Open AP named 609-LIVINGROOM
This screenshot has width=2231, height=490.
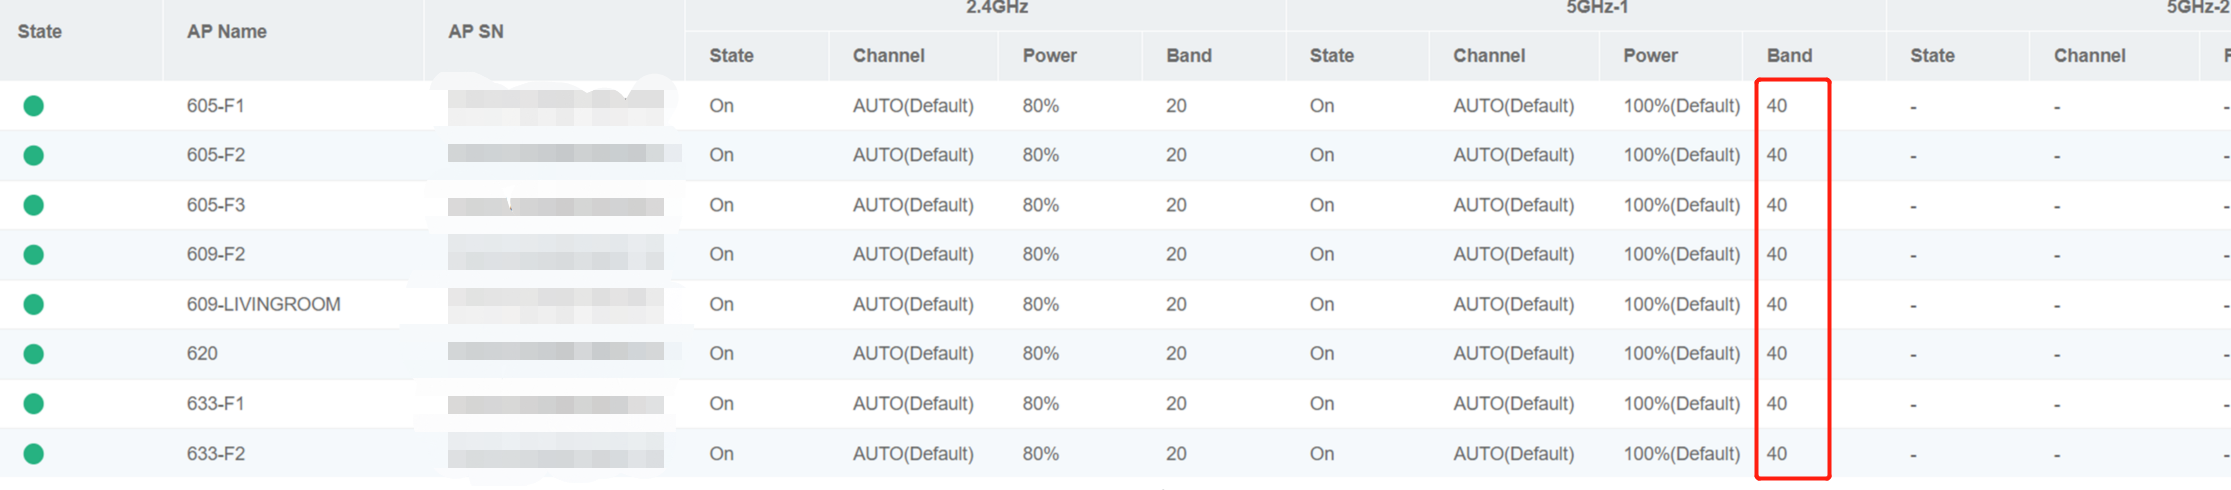[x=263, y=304]
